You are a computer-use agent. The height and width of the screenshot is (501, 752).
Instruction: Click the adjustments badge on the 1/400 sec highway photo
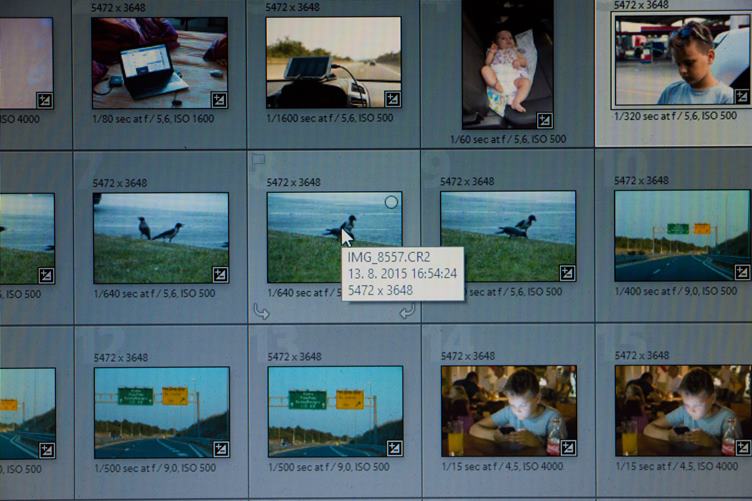(x=741, y=272)
